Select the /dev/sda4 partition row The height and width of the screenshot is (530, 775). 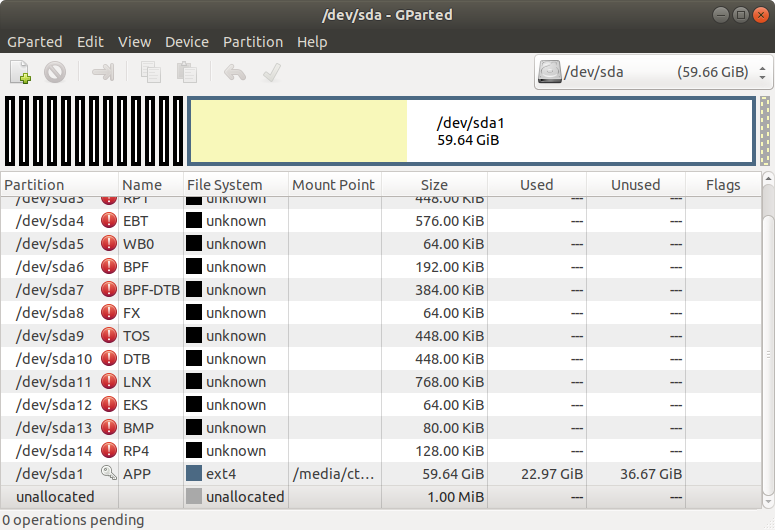tap(381, 221)
